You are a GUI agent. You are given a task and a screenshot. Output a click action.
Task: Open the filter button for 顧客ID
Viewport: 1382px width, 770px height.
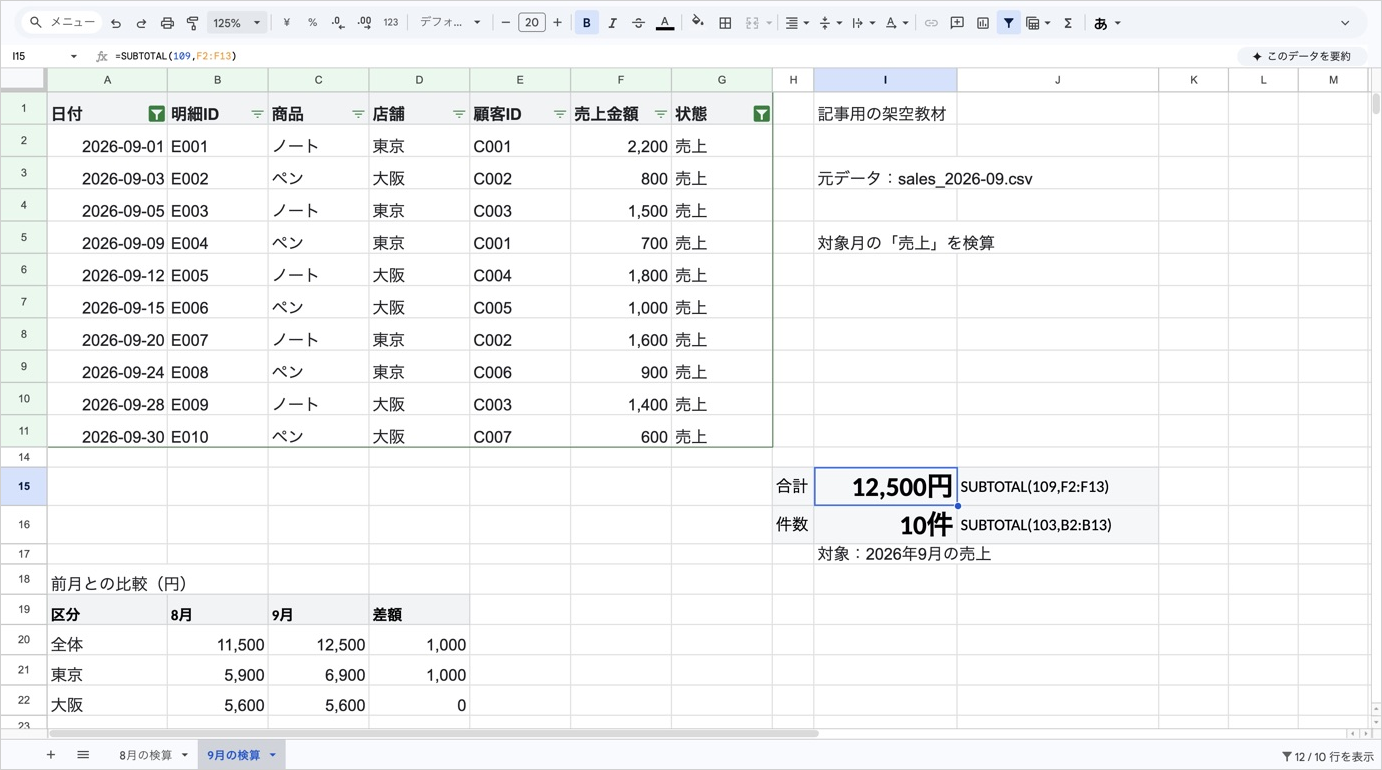[x=560, y=114]
